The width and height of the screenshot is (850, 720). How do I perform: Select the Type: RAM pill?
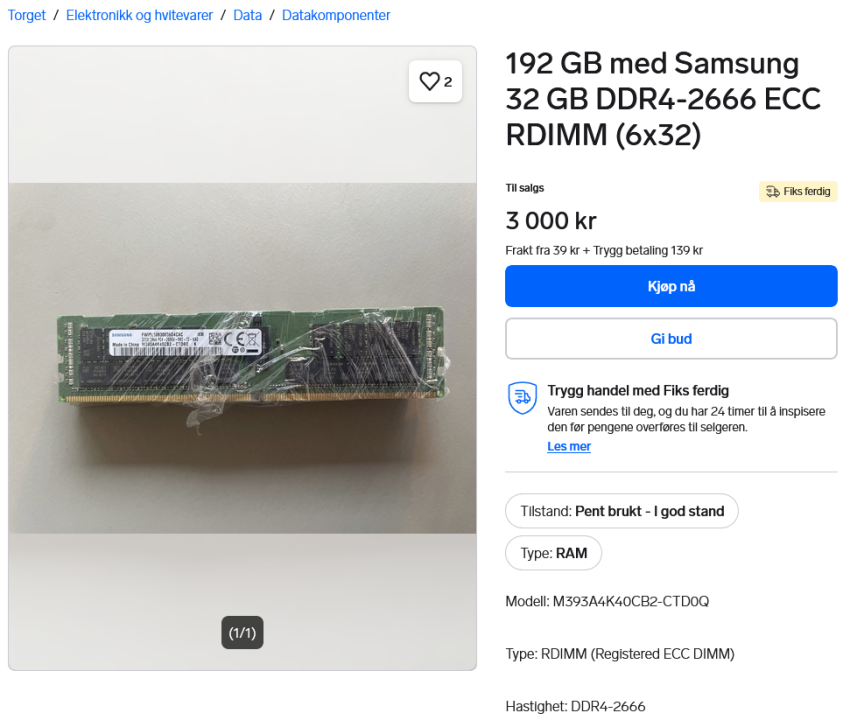click(553, 552)
